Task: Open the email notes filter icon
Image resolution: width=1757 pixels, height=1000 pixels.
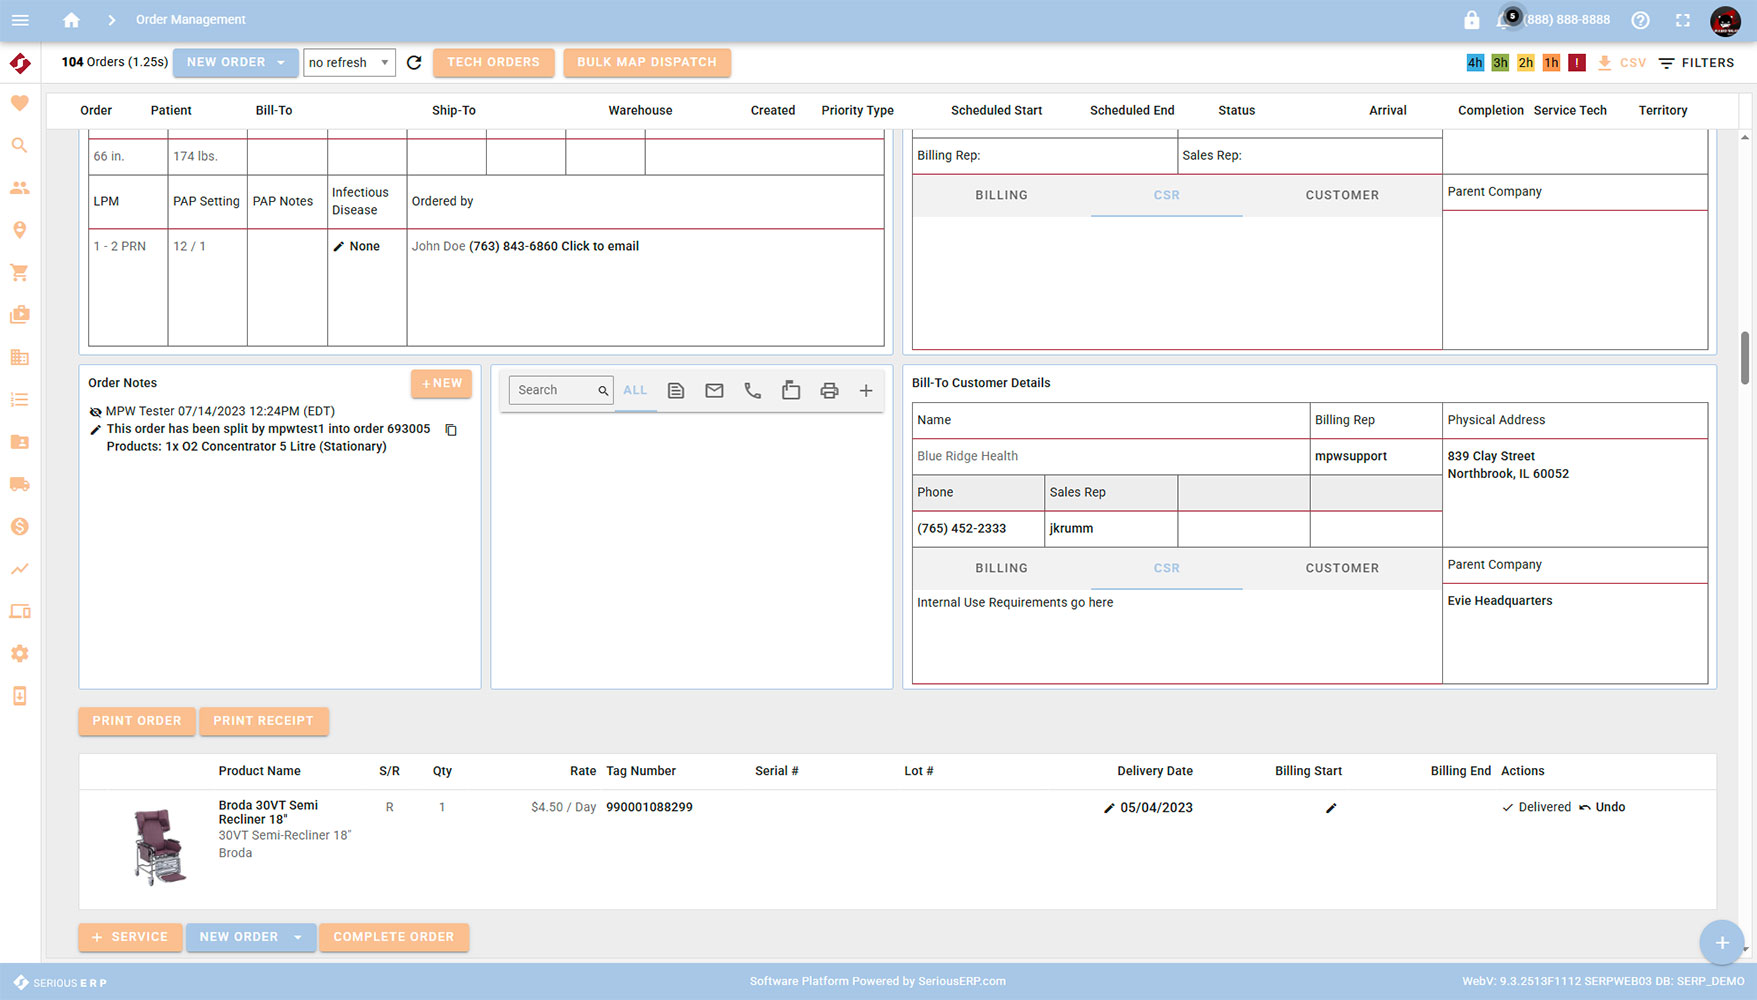Action: coord(714,391)
